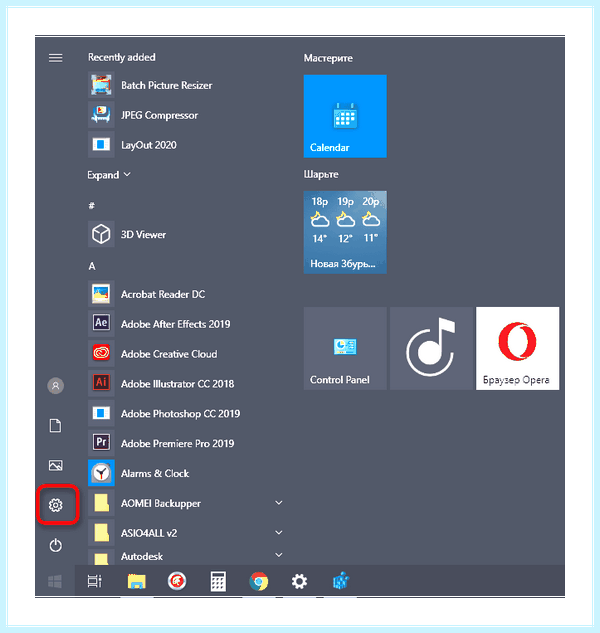
Task: Expand the ASIO4ALL v2 folder chevron
Action: [279, 532]
